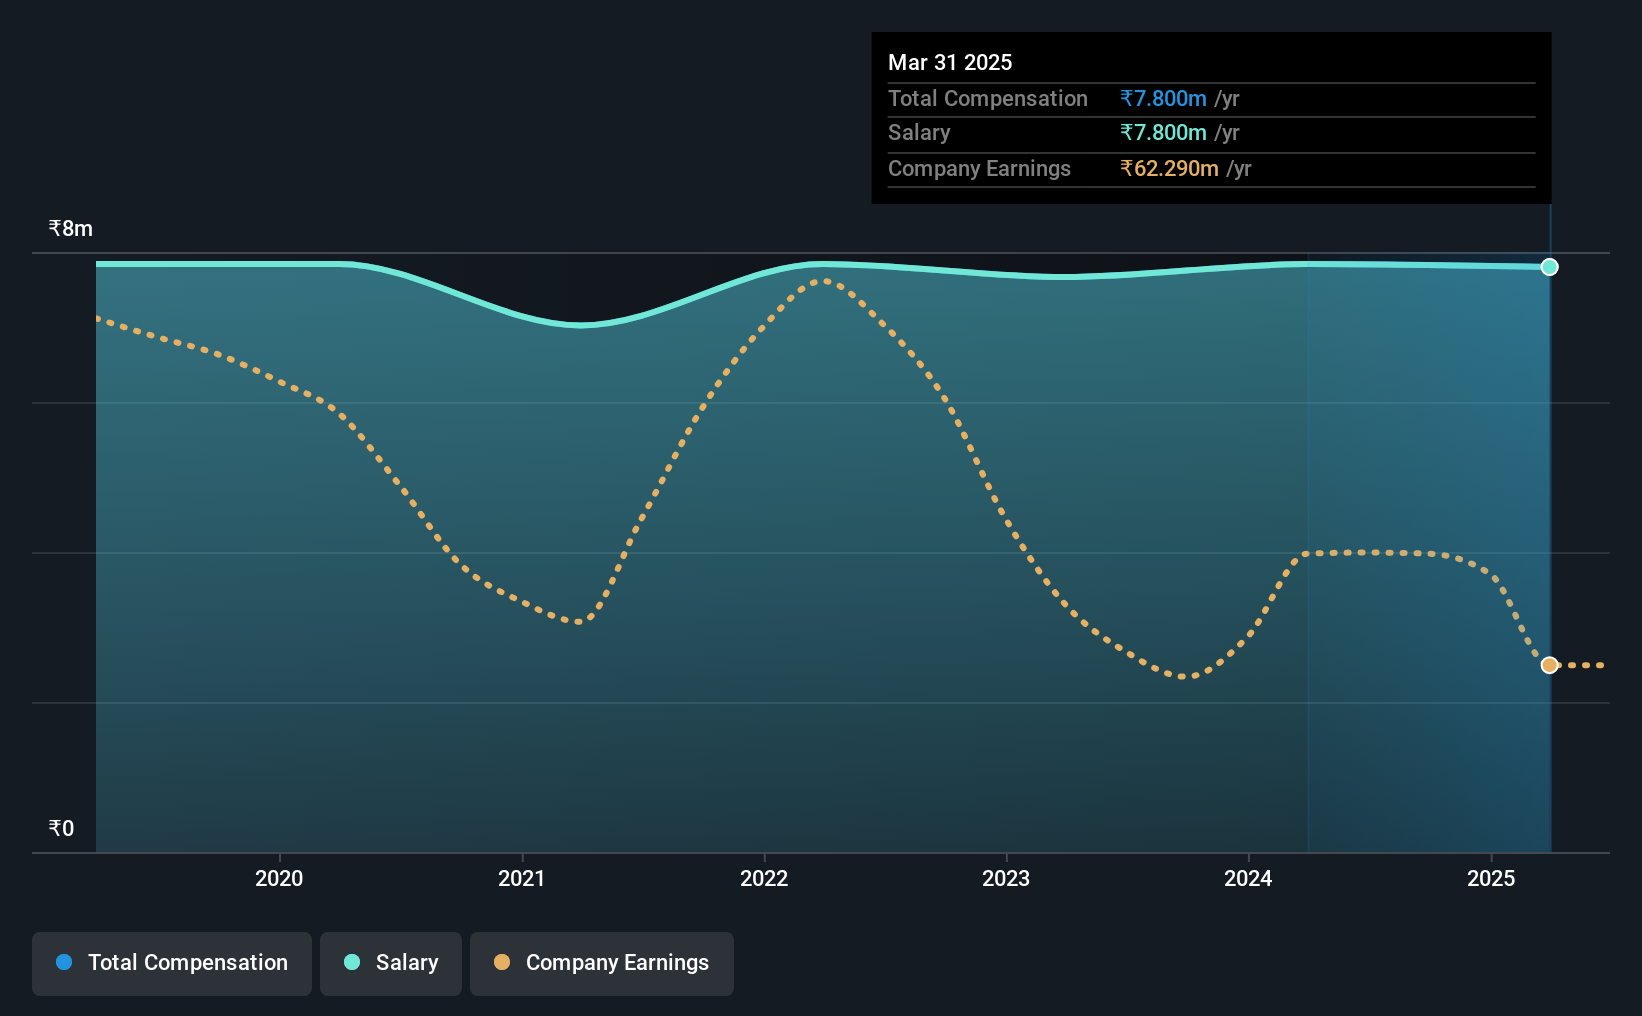This screenshot has width=1642, height=1016.
Task: Click the Company Earnings label in tooltip
Action: point(979,169)
